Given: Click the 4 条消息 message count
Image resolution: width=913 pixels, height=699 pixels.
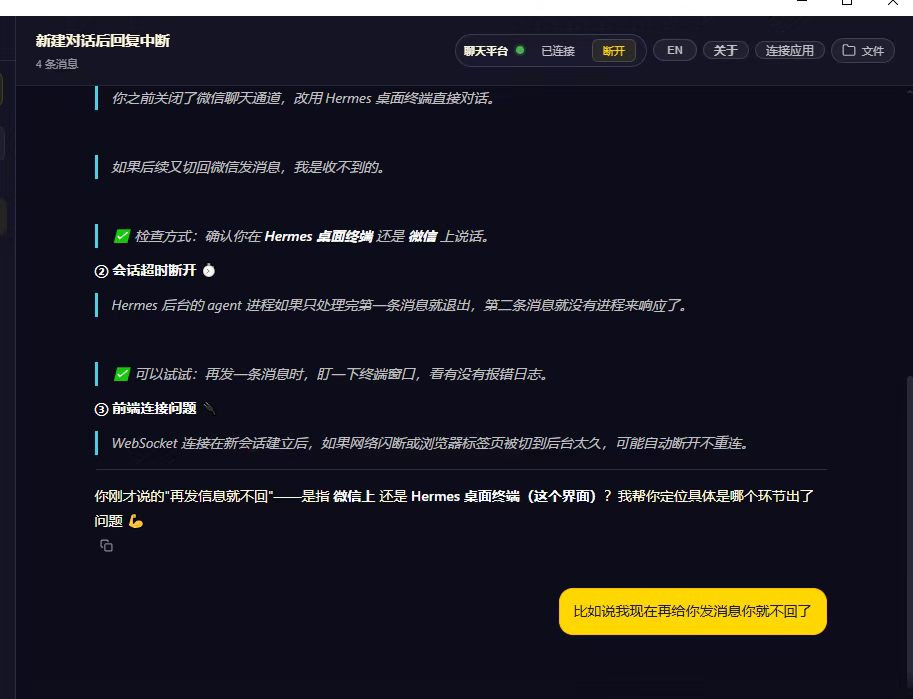Looking at the screenshot, I should tap(56, 64).
